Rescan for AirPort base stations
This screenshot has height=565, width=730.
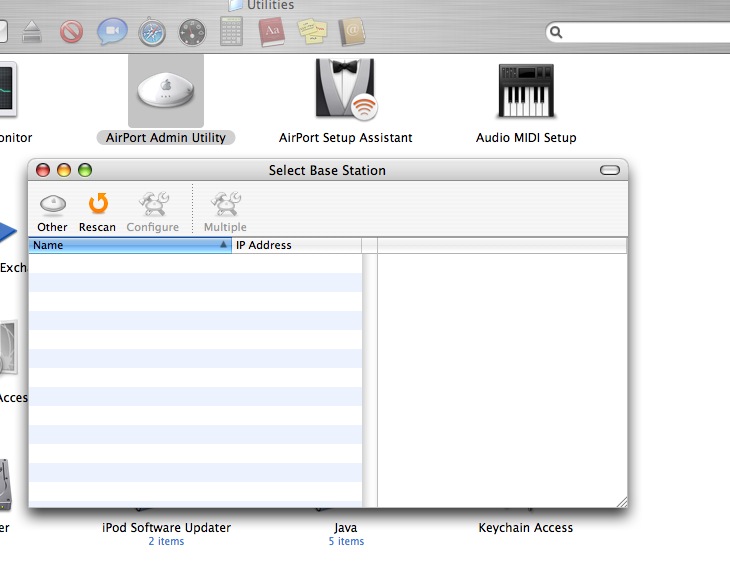pyautogui.click(x=98, y=204)
